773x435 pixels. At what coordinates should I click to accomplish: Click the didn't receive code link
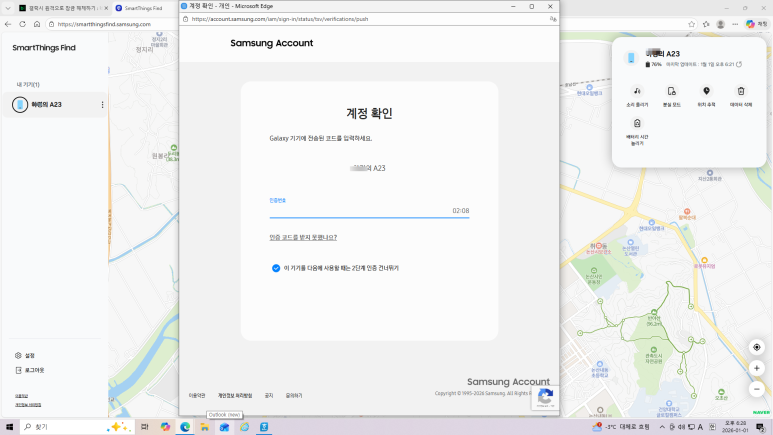[303, 237]
